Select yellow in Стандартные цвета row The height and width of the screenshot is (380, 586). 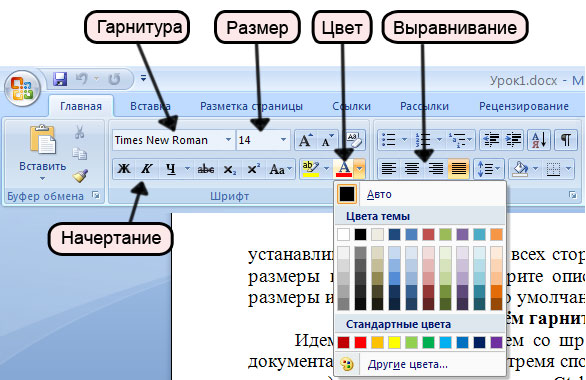point(394,342)
